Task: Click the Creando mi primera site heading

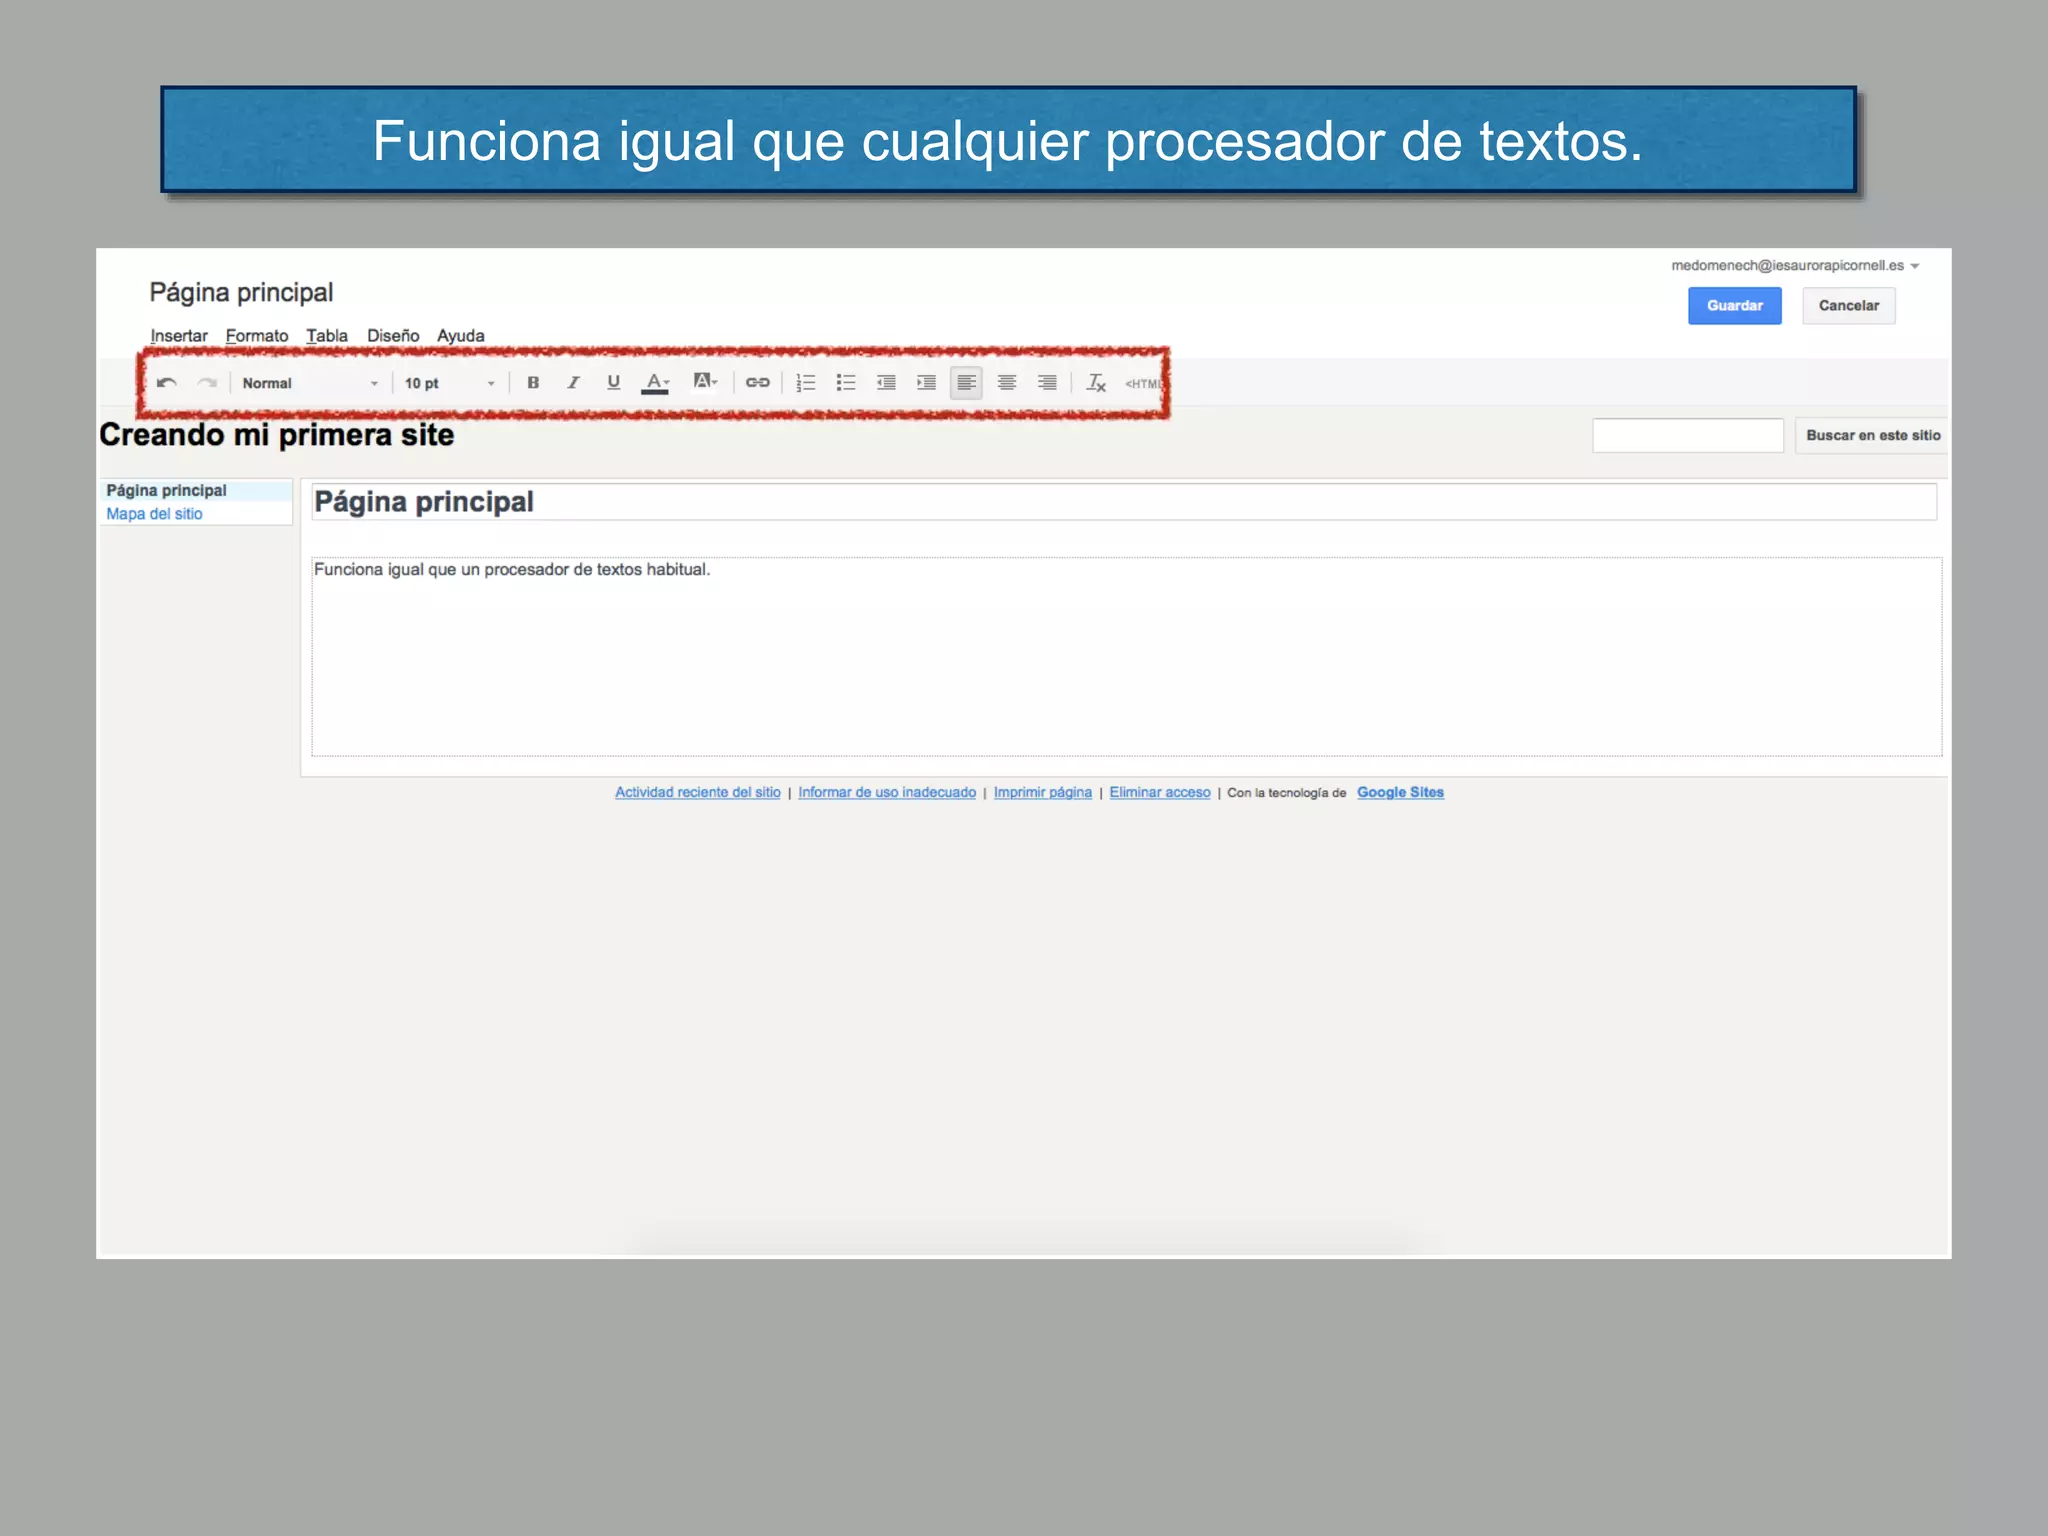Action: point(277,435)
